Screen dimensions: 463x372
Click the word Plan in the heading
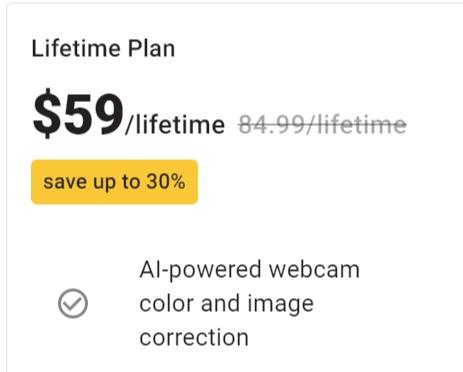pyautogui.click(x=152, y=49)
